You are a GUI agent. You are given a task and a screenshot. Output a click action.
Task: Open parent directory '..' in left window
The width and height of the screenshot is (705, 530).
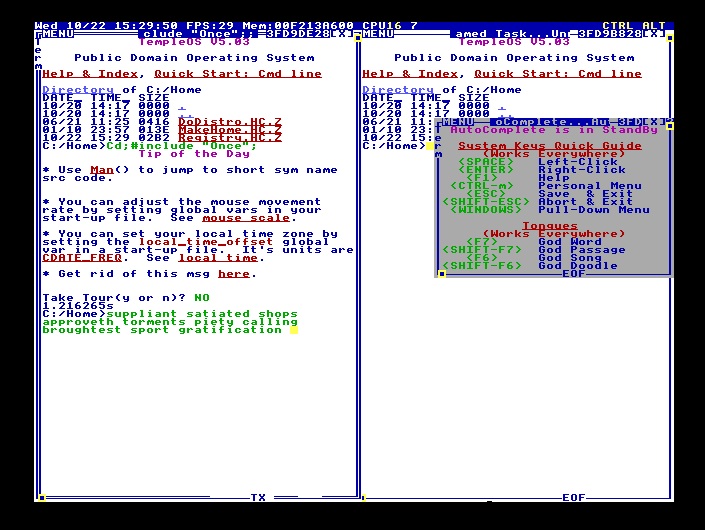click(x=186, y=115)
